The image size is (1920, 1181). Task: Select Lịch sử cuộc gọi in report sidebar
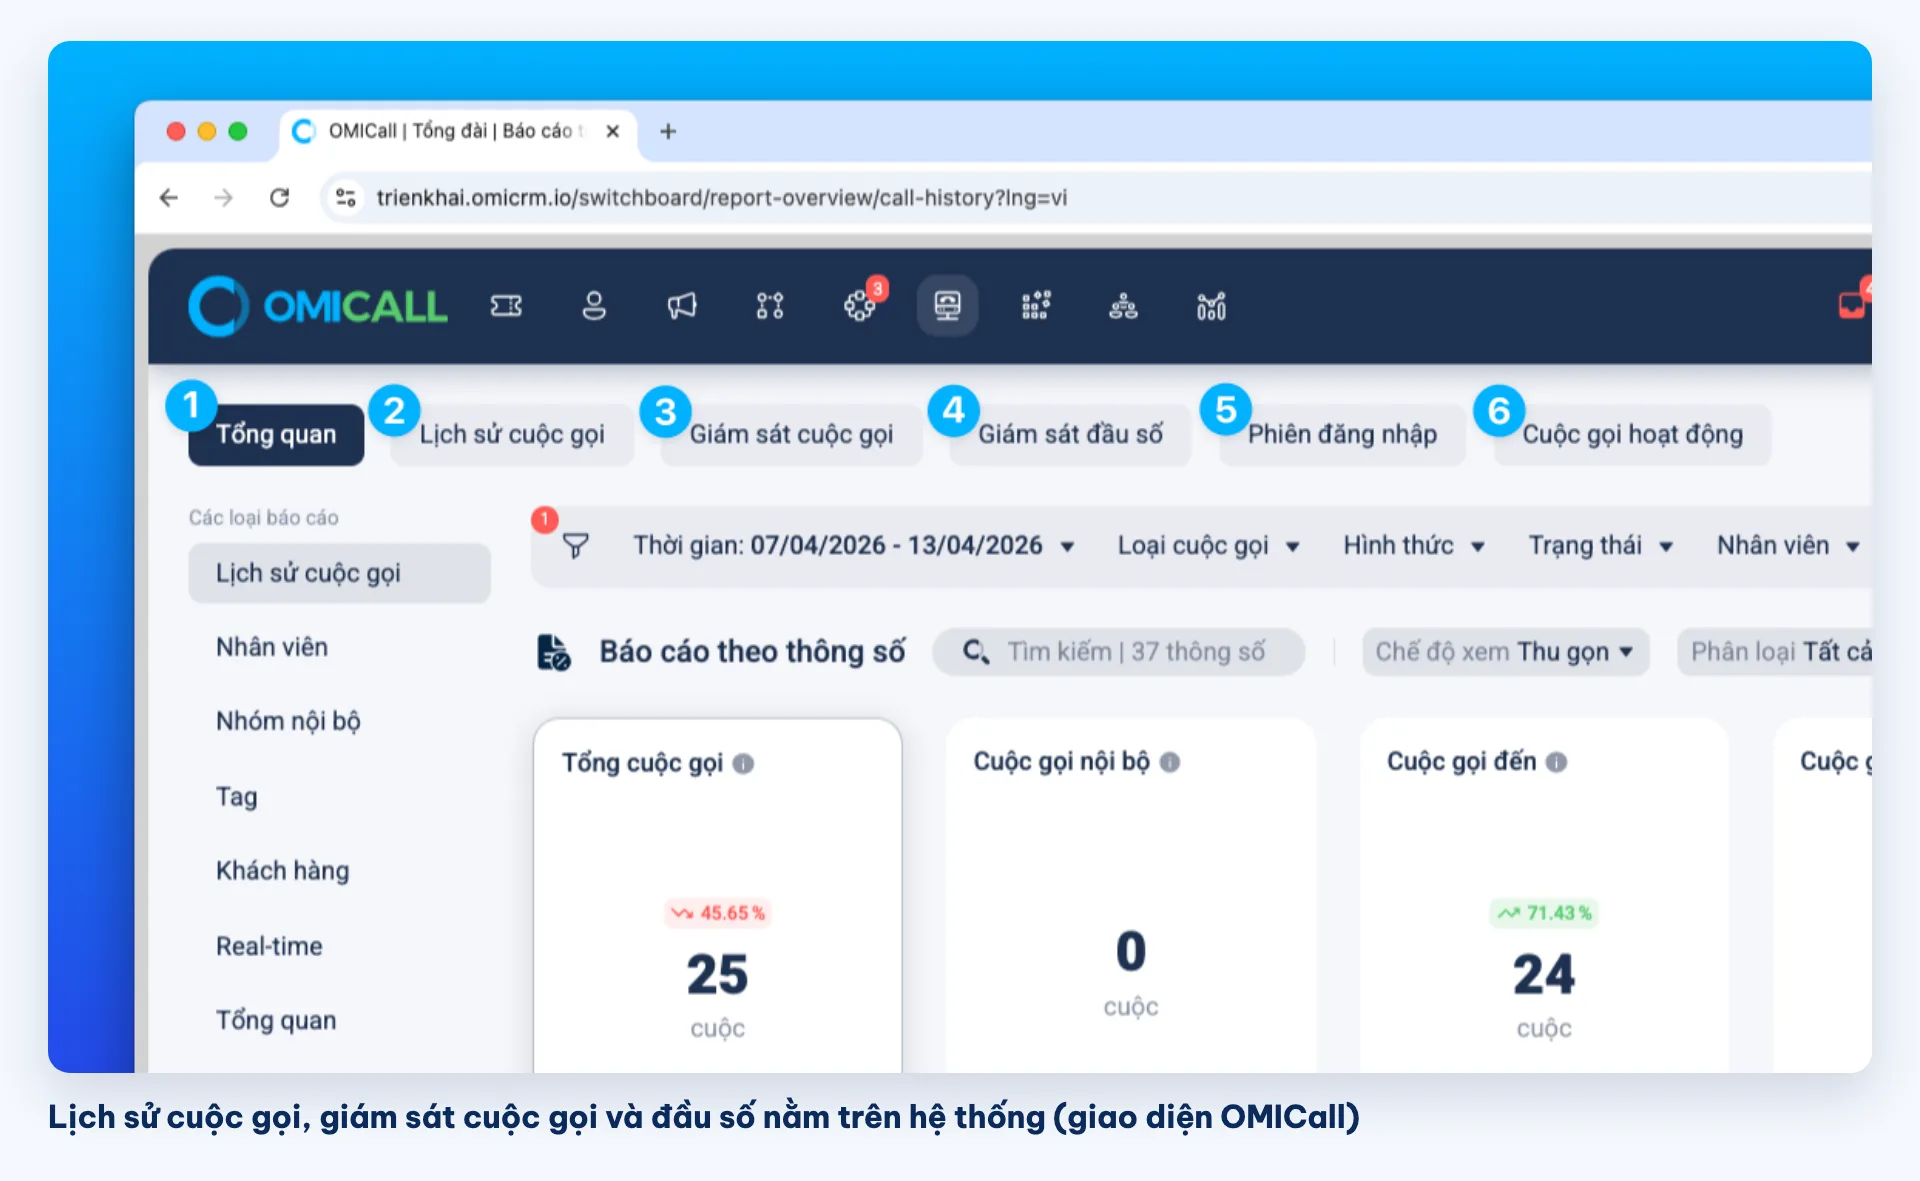pos(340,573)
